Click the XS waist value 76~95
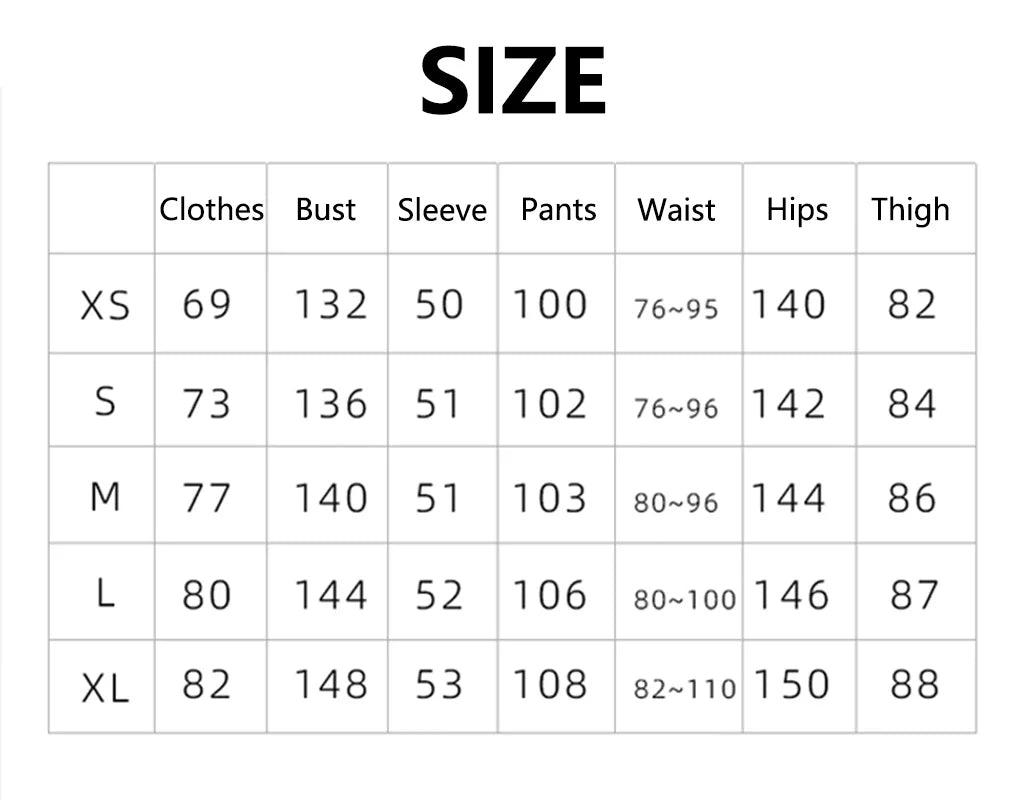Viewport: 1033px width, 800px height. point(676,309)
